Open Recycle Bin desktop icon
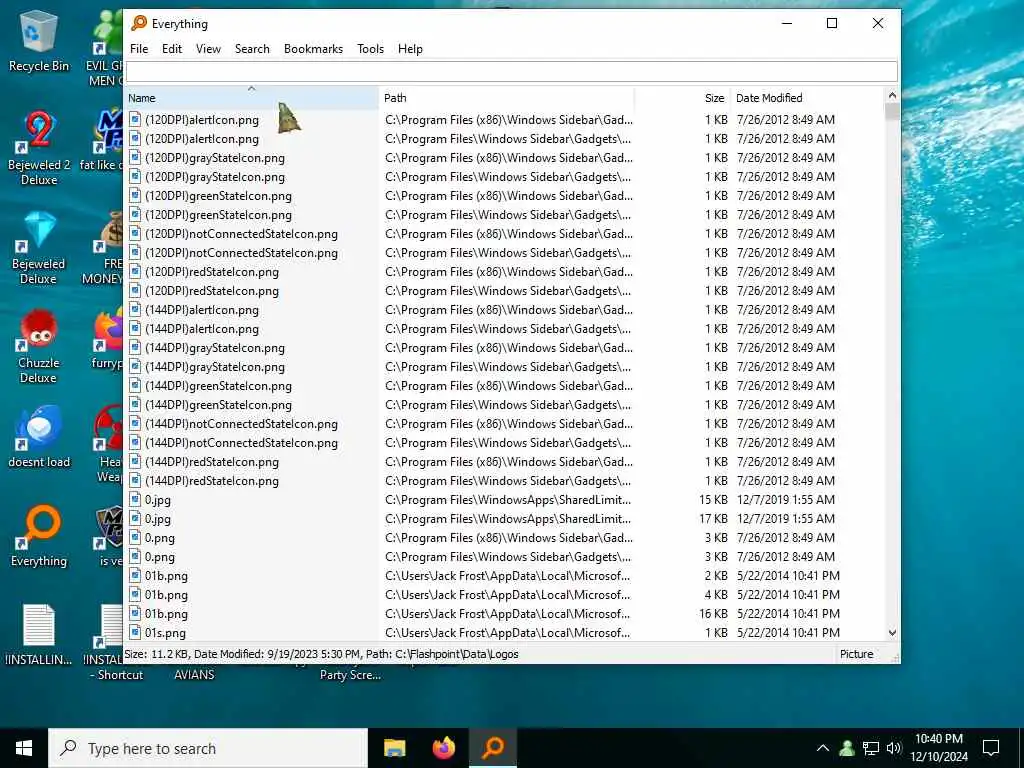 click(39, 41)
